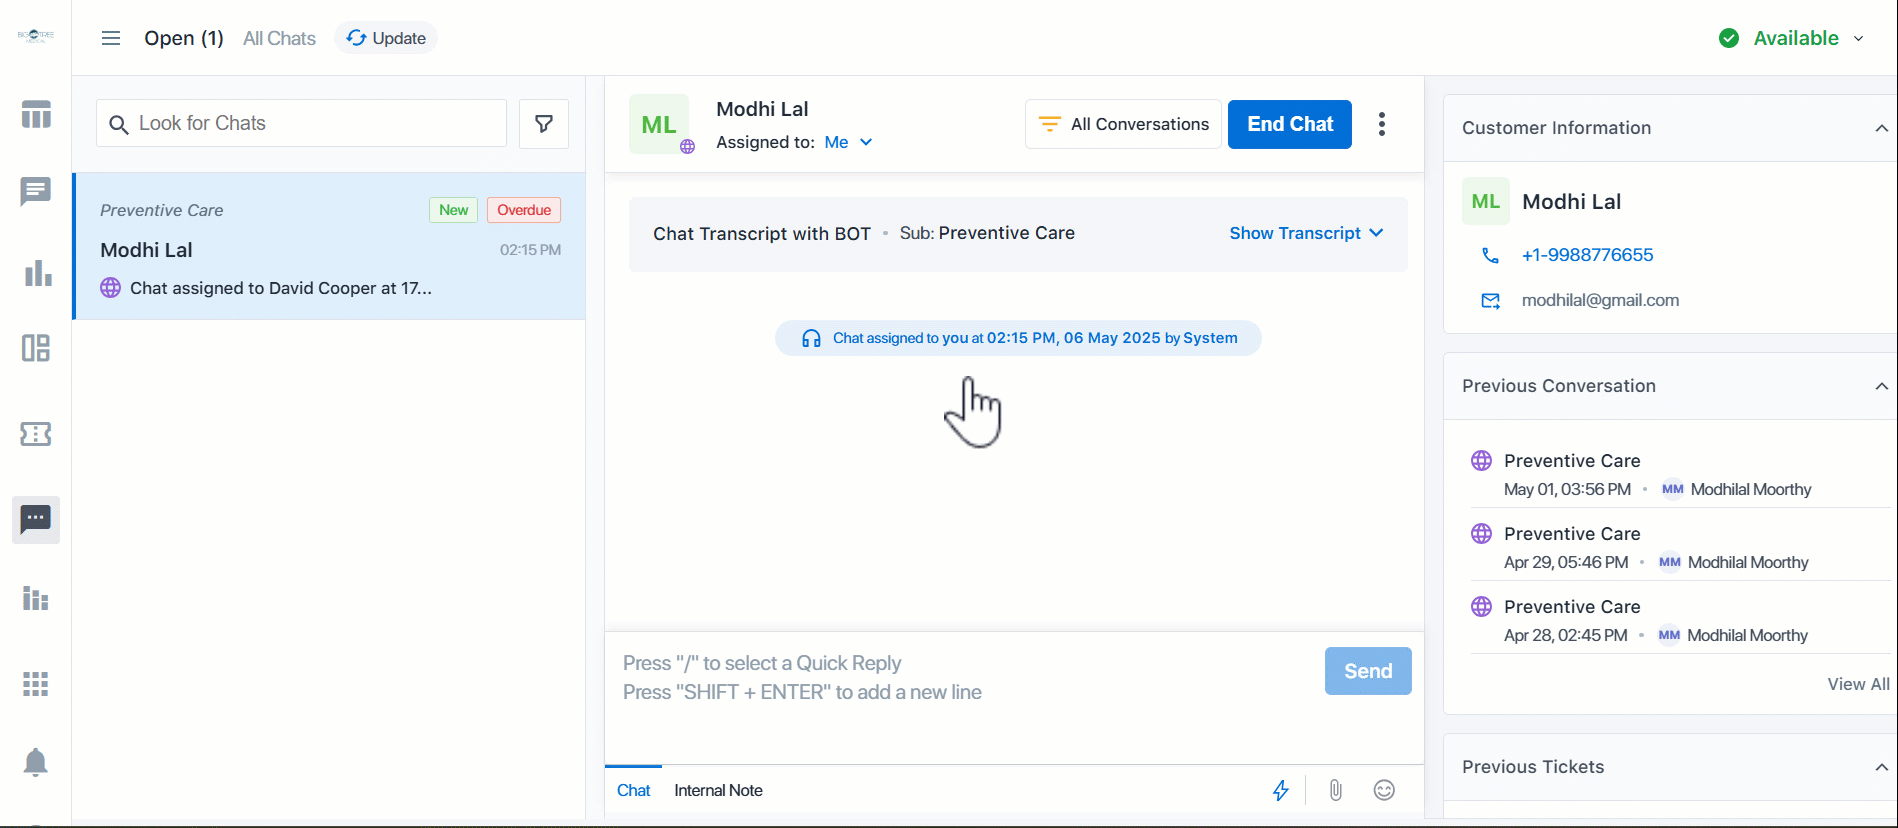This screenshot has width=1898, height=828.
Task: Switch to the Open (1) tab
Action: pyautogui.click(x=184, y=38)
